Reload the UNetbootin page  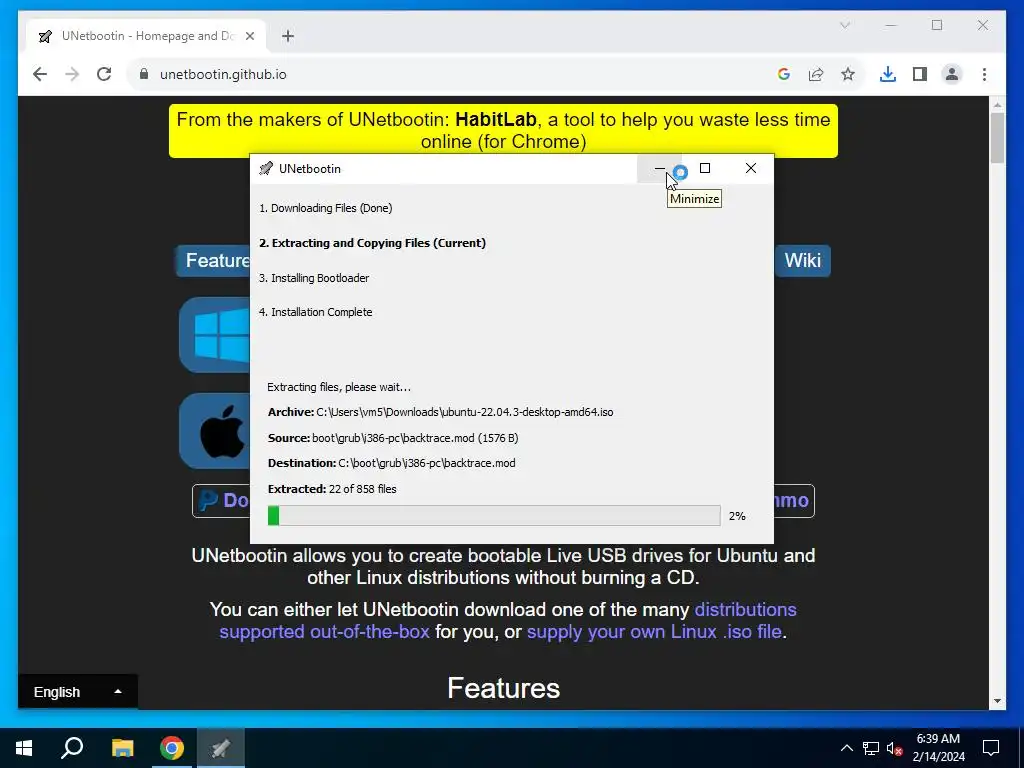[x=104, y=74]
